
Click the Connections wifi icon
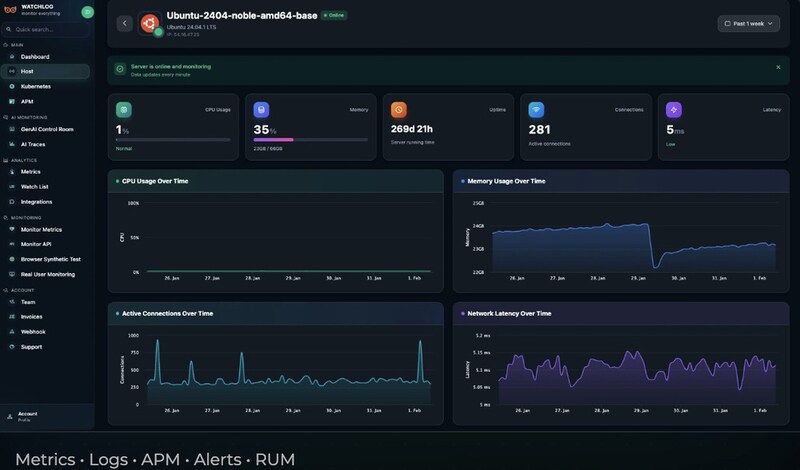tap(536, 110)
